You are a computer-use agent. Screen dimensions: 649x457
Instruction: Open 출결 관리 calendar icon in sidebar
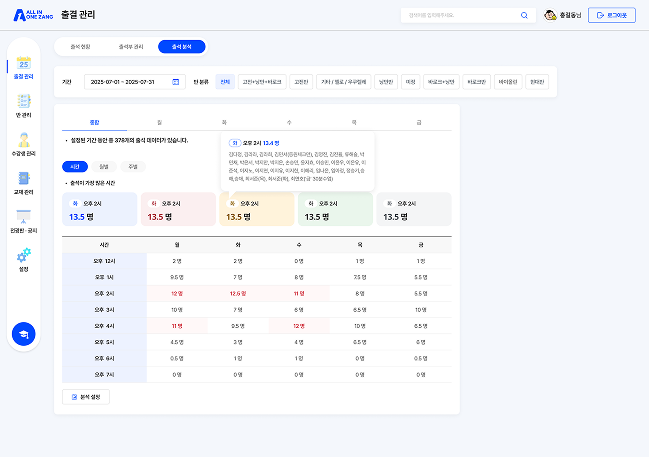point(24,63)
